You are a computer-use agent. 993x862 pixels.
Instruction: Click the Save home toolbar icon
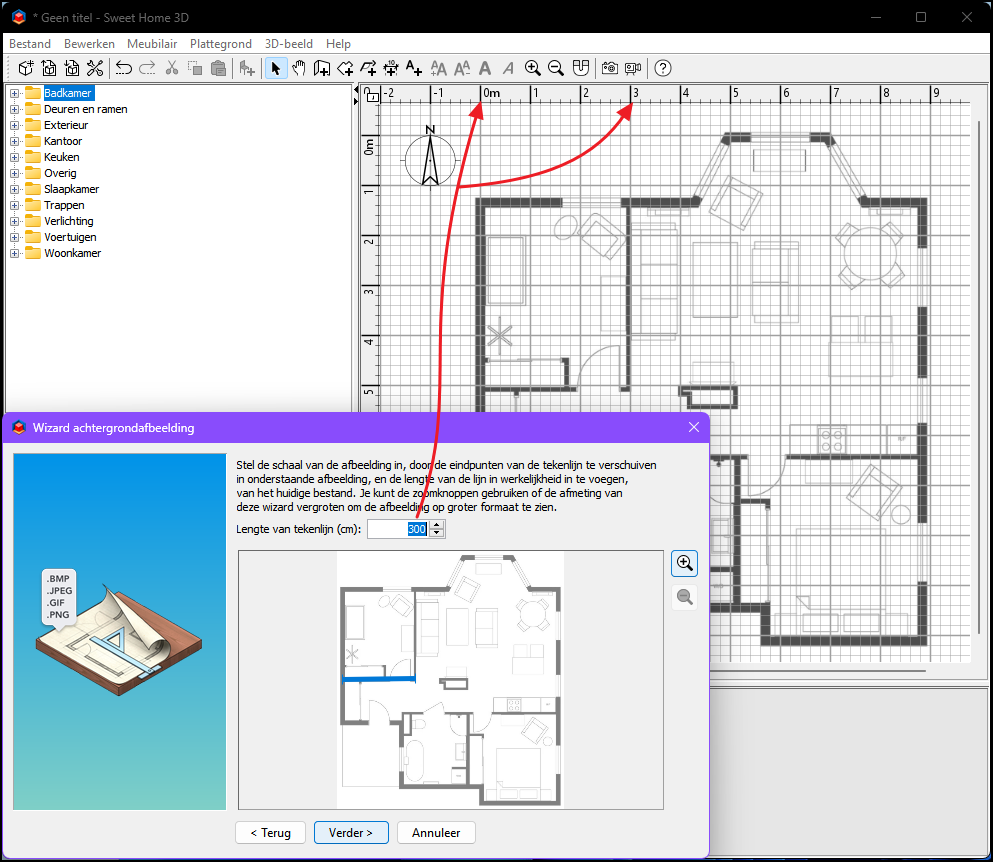click(72, 68)
